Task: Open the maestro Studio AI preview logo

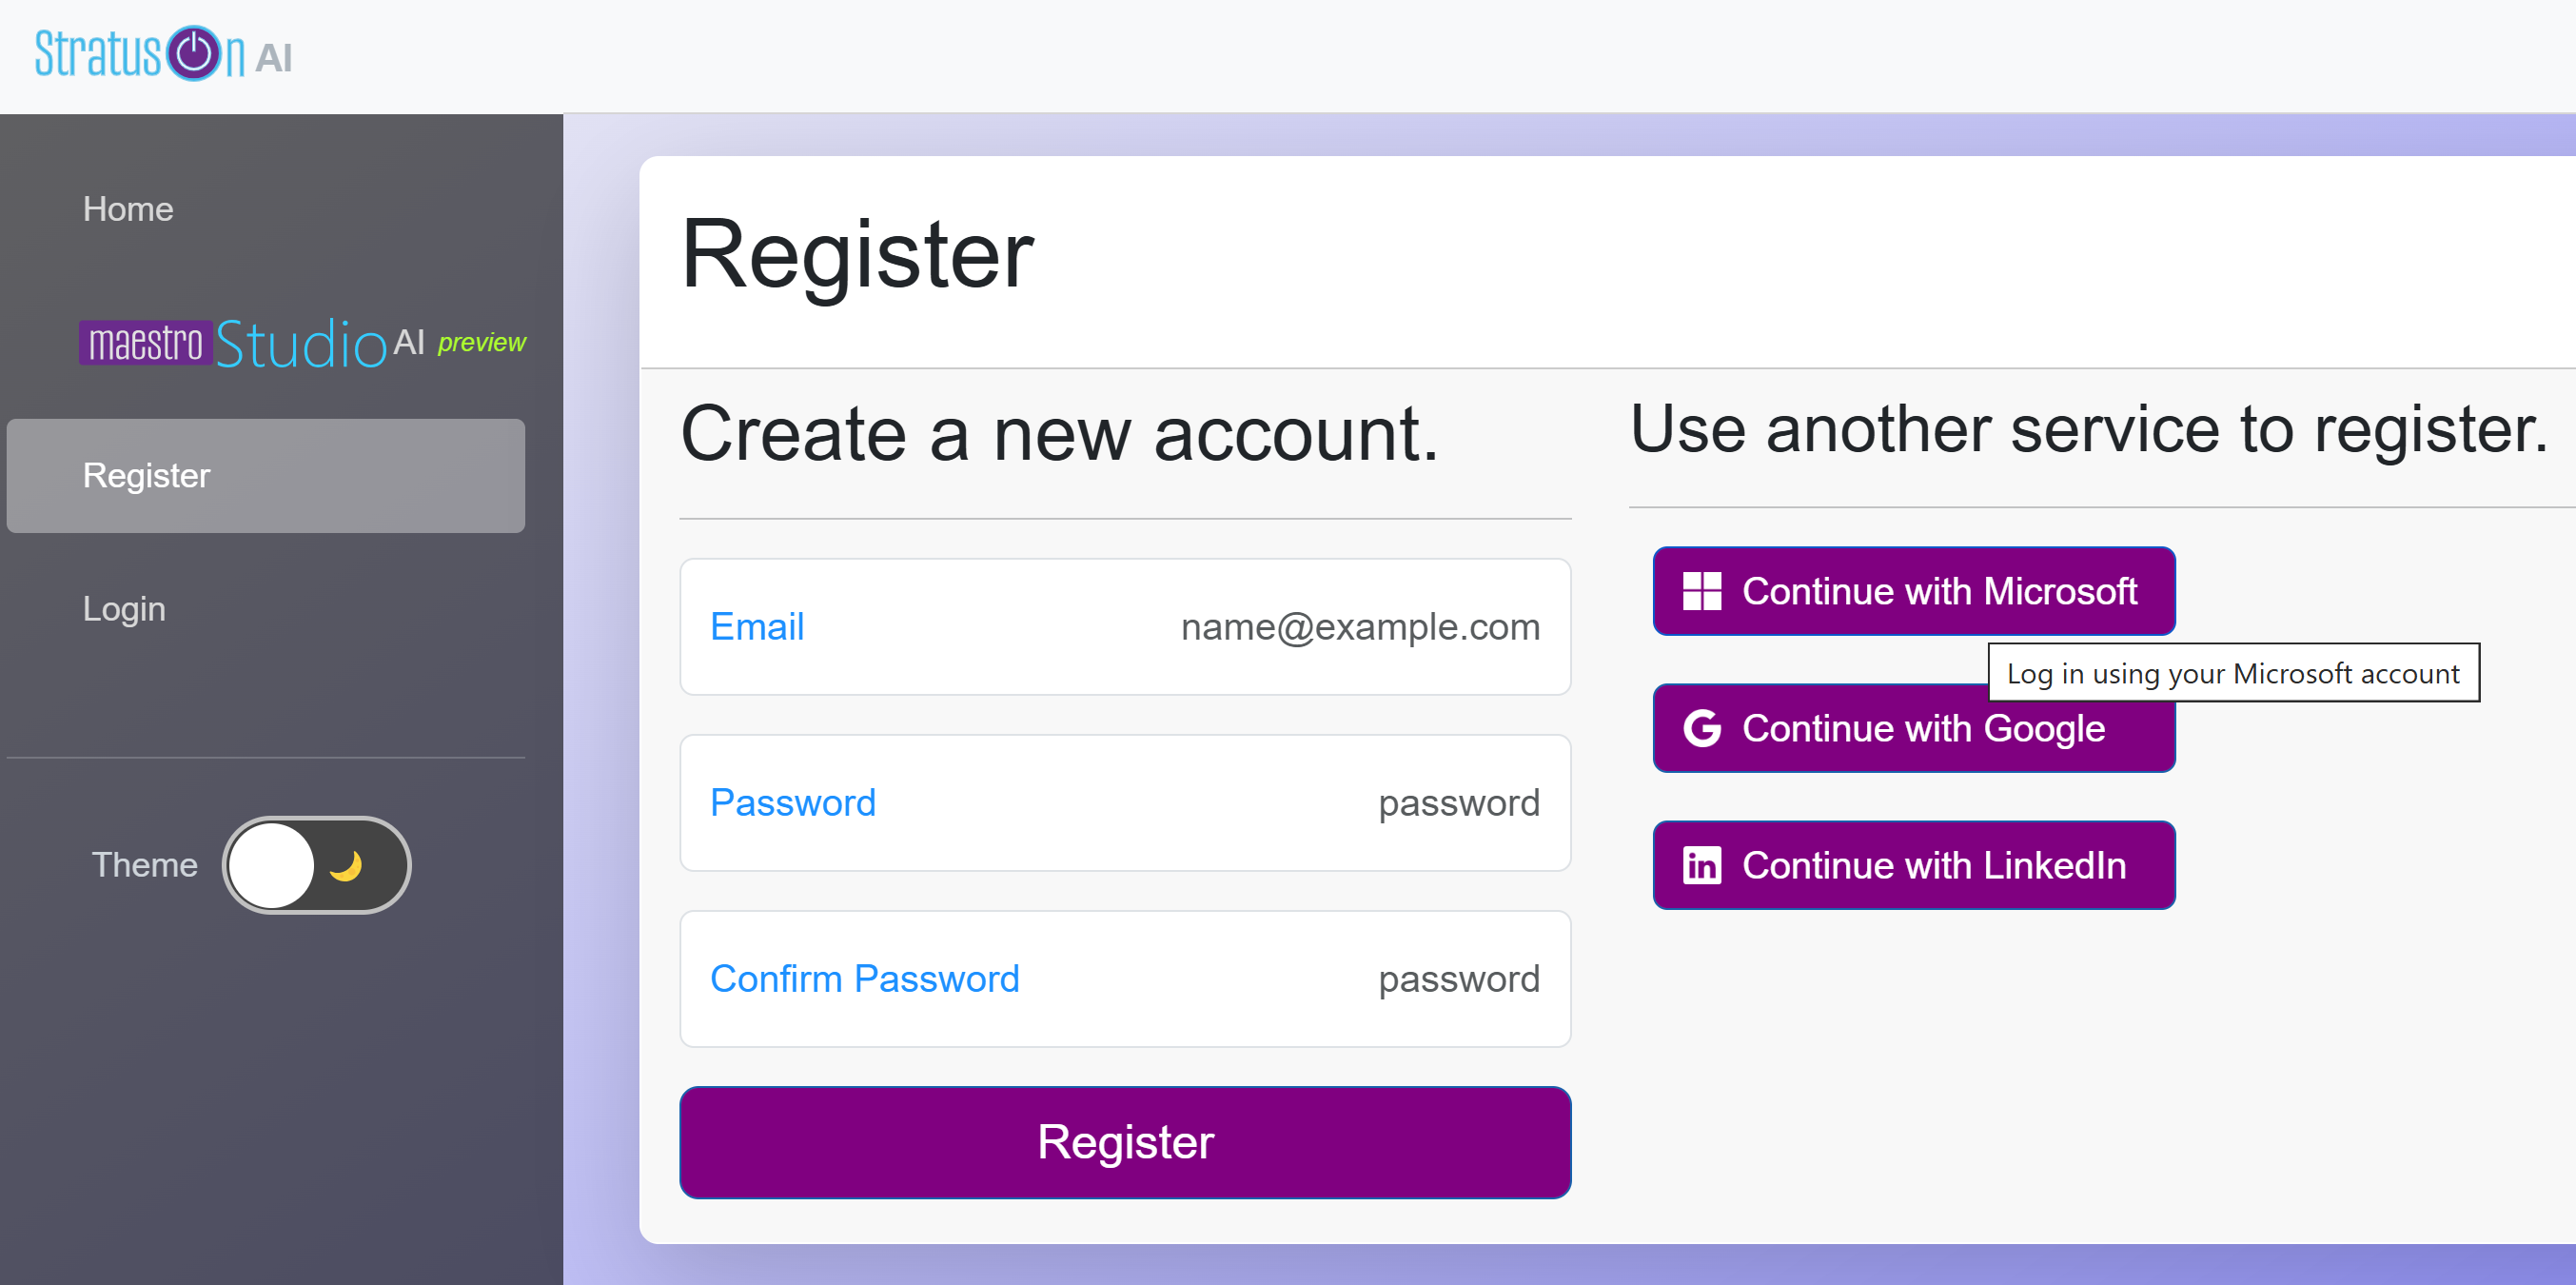Action: point(300,343)
